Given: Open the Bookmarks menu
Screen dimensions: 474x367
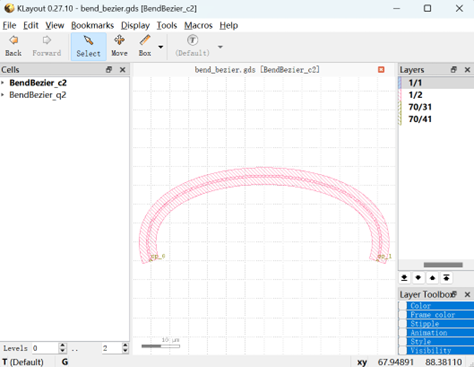Looking at the screenshot, I should (x=92, y=25).
